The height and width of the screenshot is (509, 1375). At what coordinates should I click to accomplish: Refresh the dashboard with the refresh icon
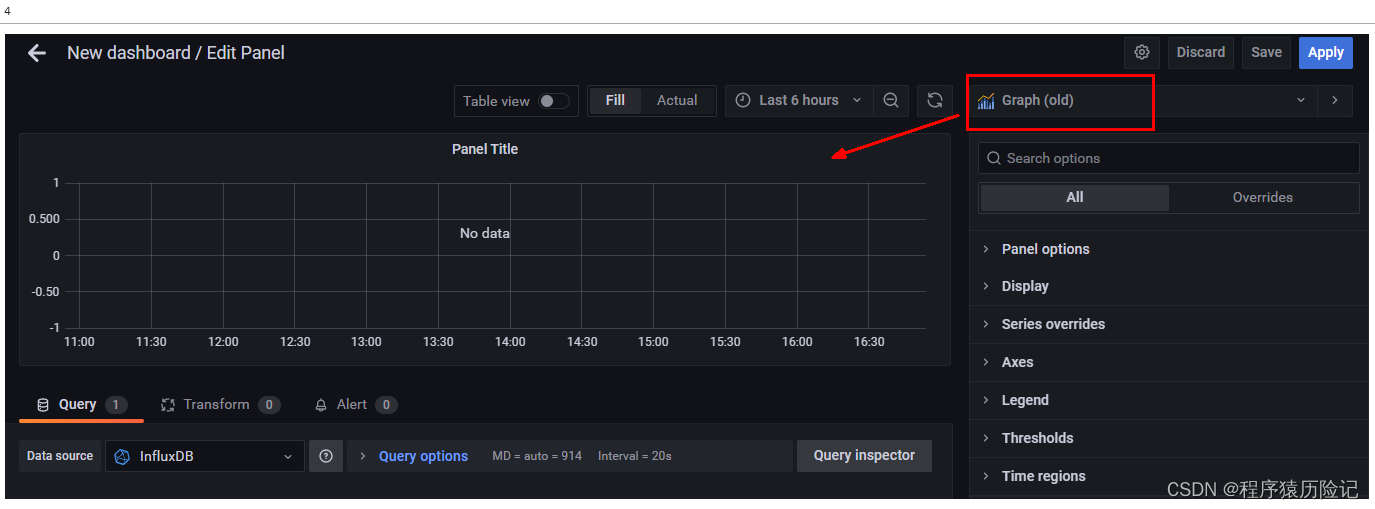coord(935,100)
